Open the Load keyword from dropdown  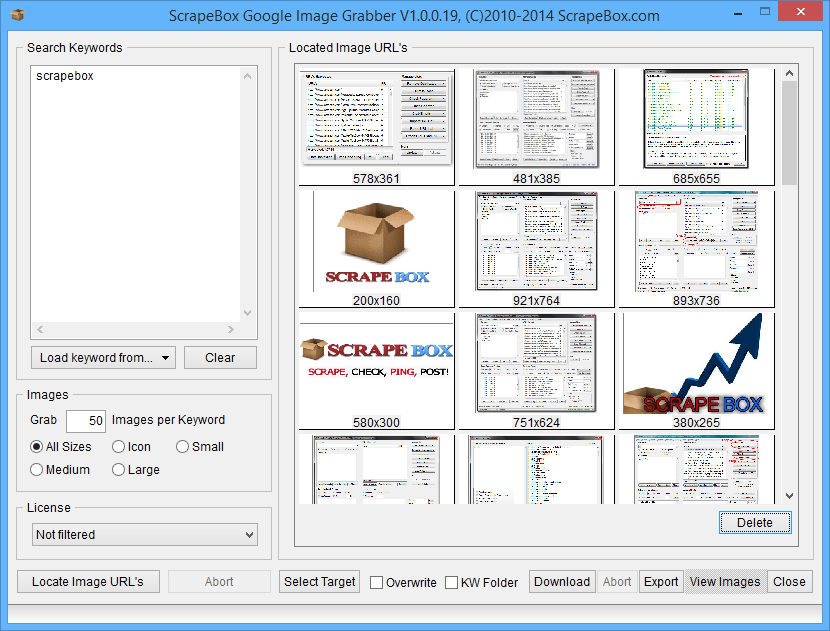104,358
